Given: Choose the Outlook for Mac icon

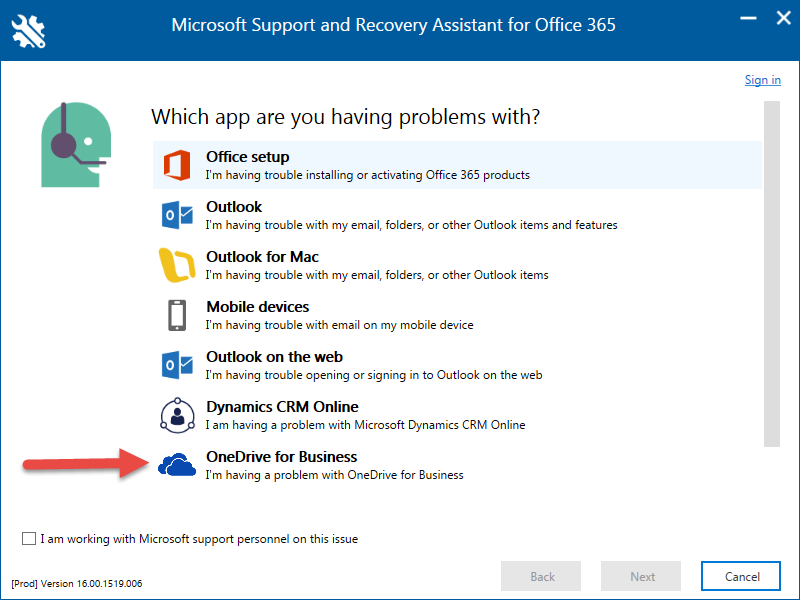Looking at the screenshot, I should (177, 265).
